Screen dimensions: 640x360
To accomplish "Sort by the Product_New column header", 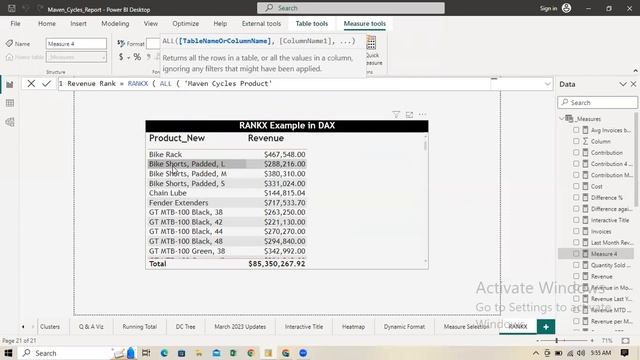I will pyautogui.click(x=177, y=138).
